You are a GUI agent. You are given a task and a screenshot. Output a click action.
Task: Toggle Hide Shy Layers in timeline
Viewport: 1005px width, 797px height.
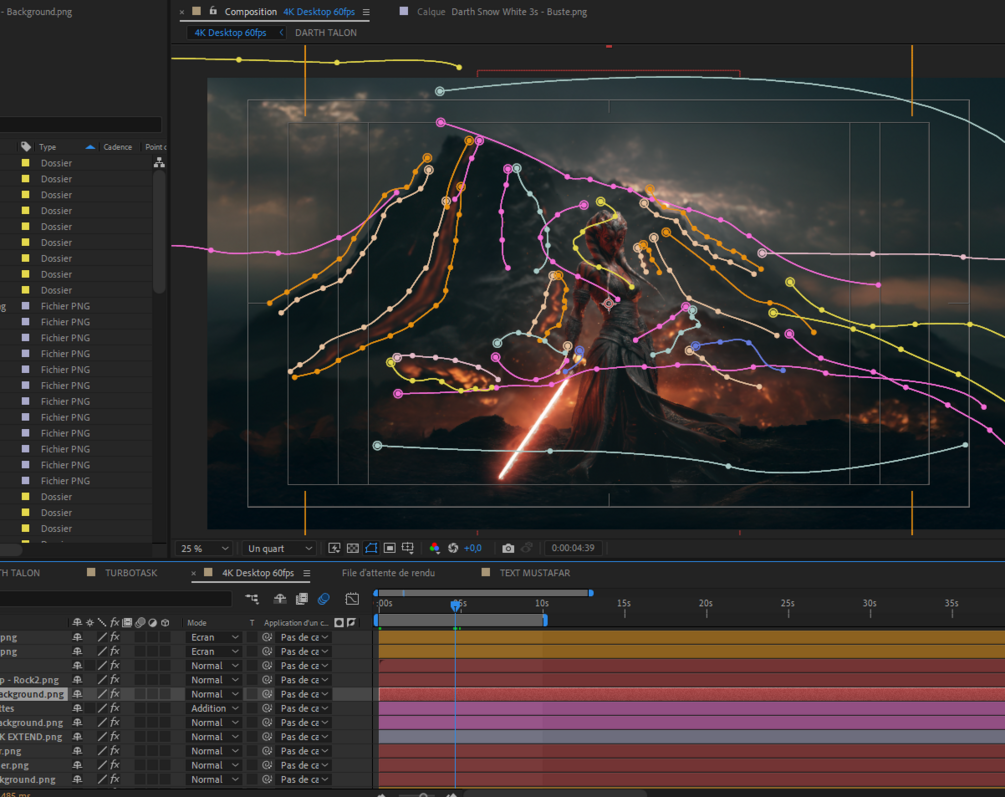279,599
